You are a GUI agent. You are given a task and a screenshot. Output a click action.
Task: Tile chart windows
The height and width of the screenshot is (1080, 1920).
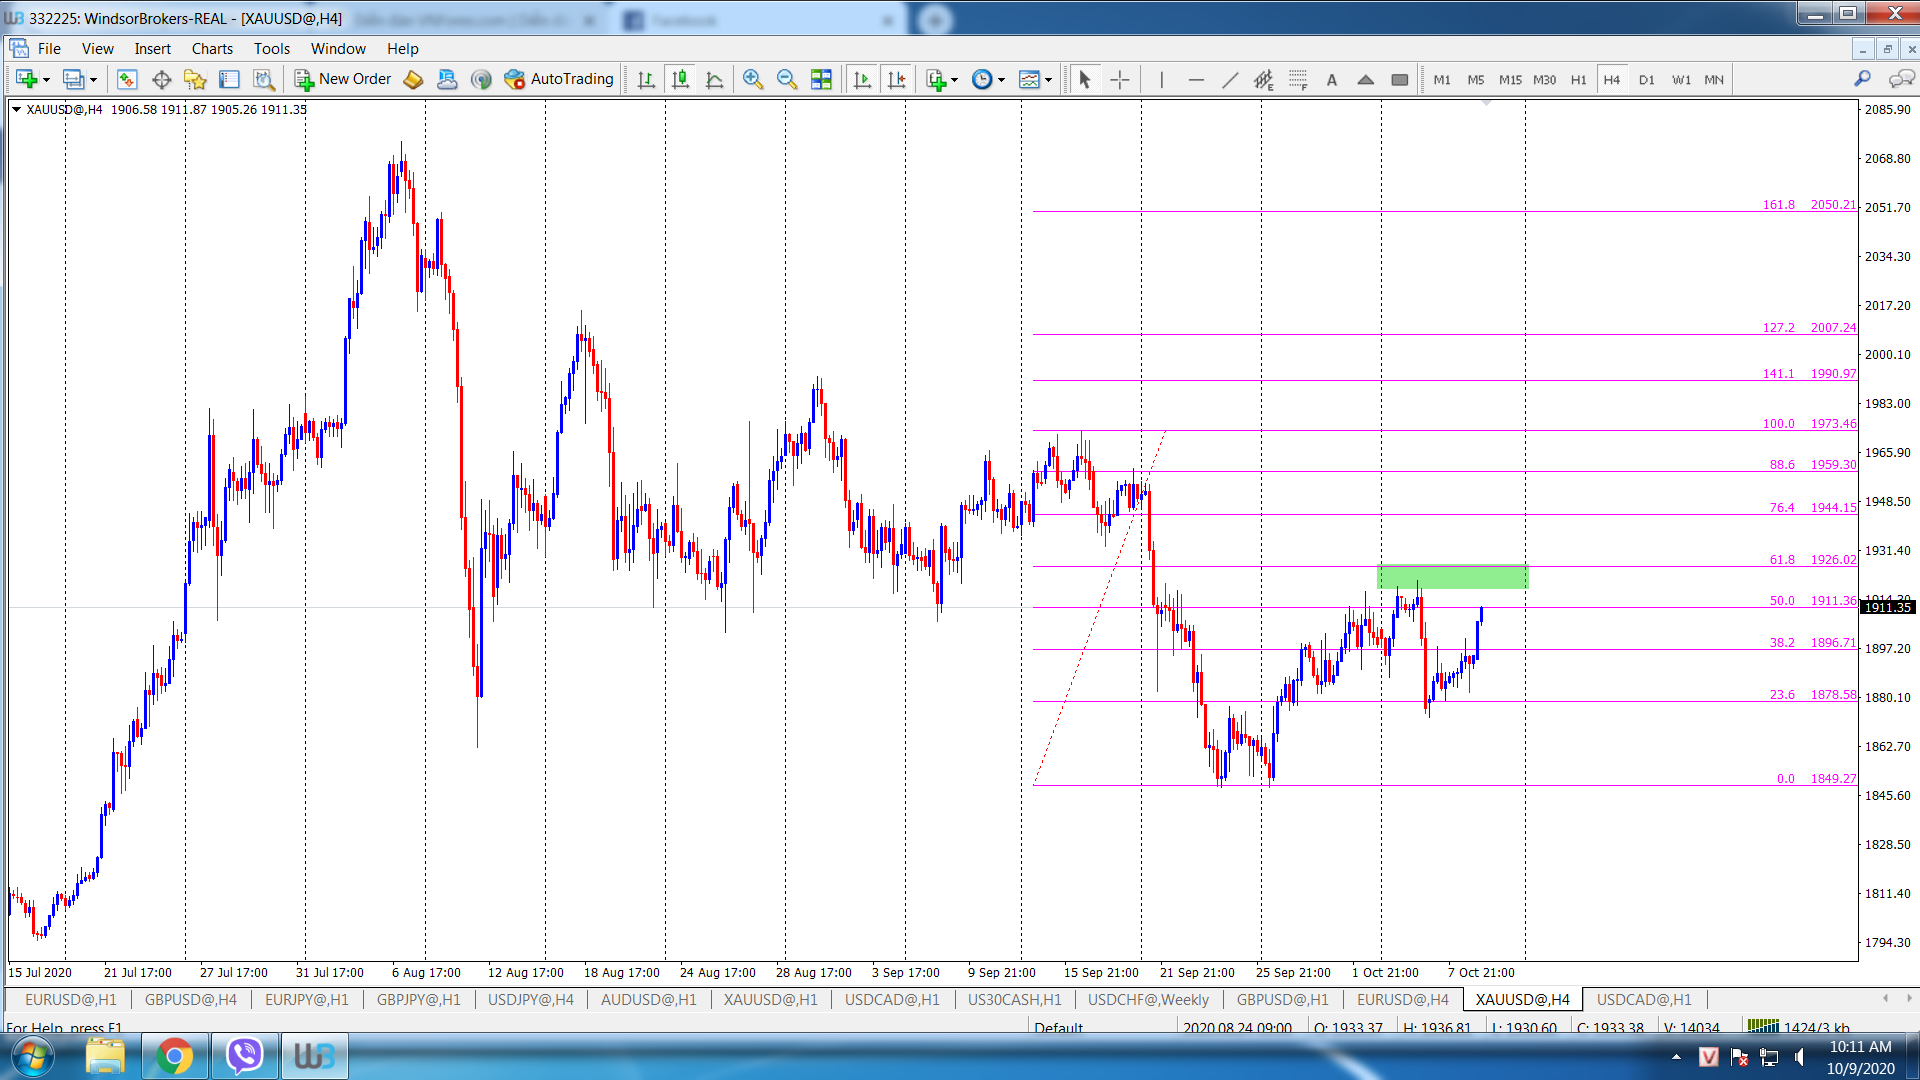tap(821, 79)
